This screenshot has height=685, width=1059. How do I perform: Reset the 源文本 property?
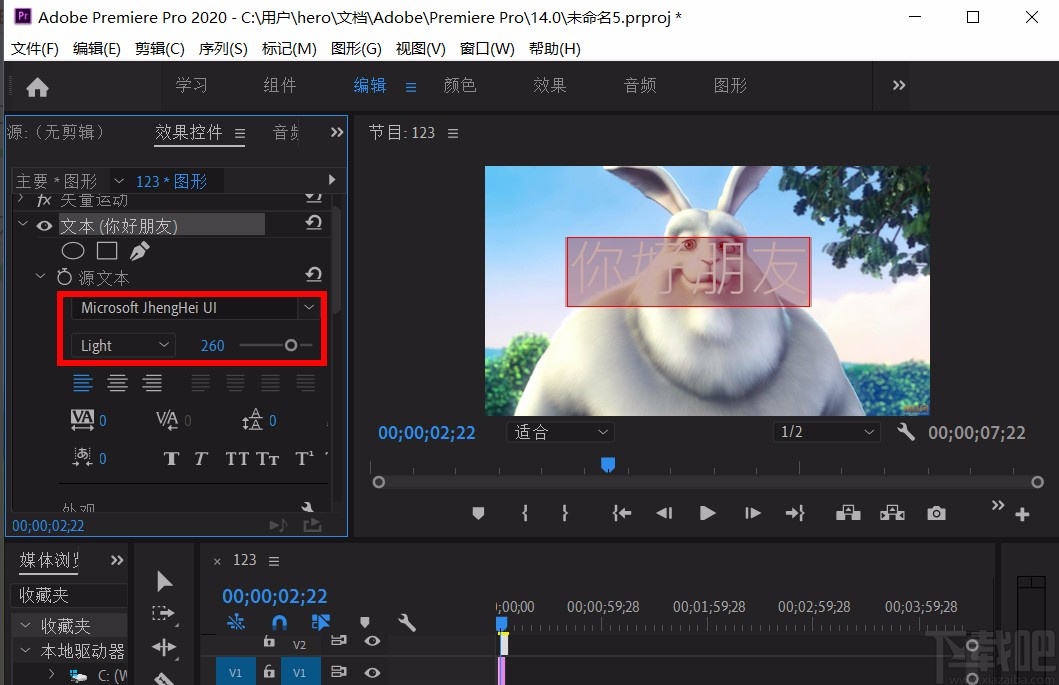point(313,274)
